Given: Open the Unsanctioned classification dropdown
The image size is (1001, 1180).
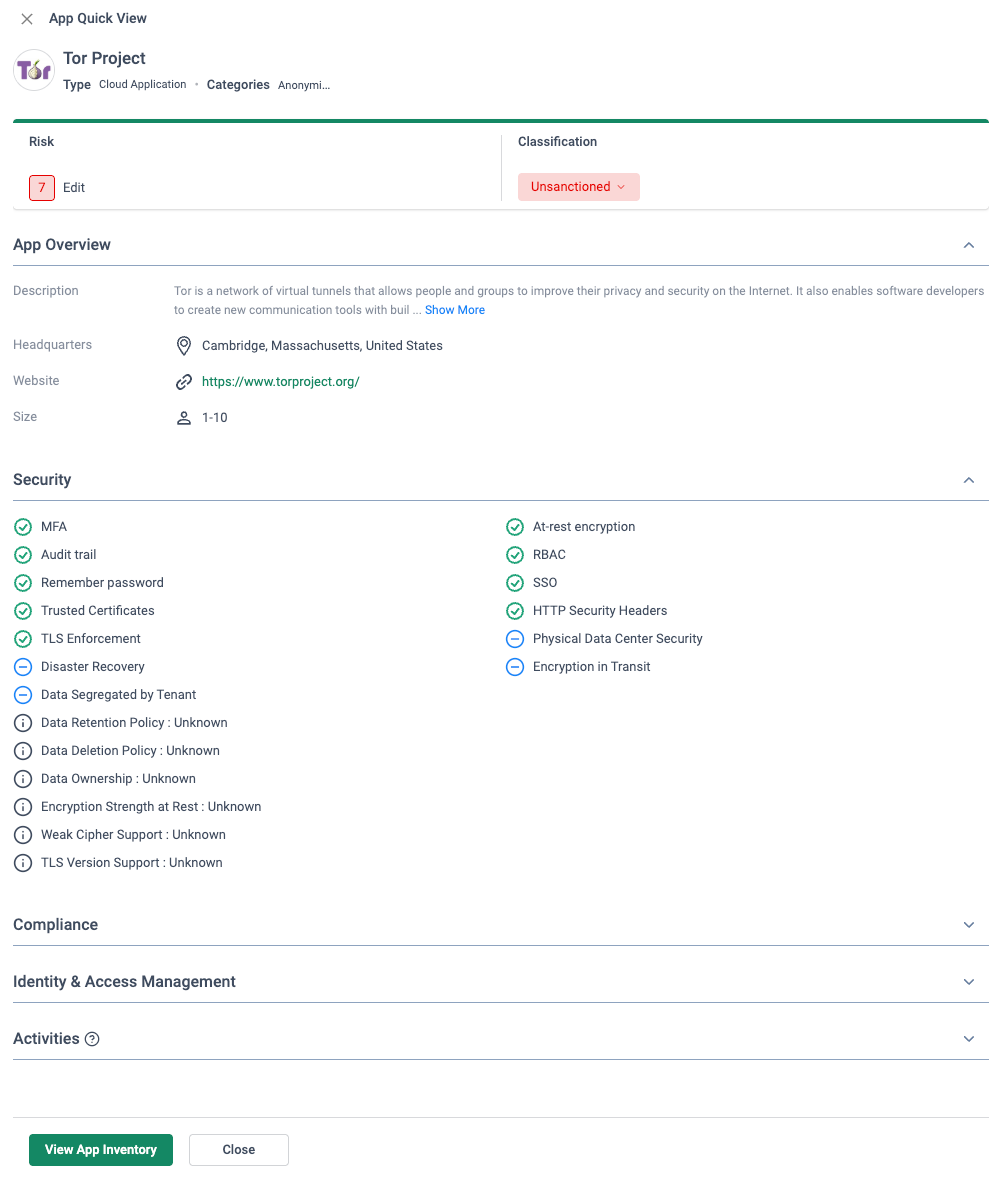Looking at the screenshot, I should tap(579, 187).
